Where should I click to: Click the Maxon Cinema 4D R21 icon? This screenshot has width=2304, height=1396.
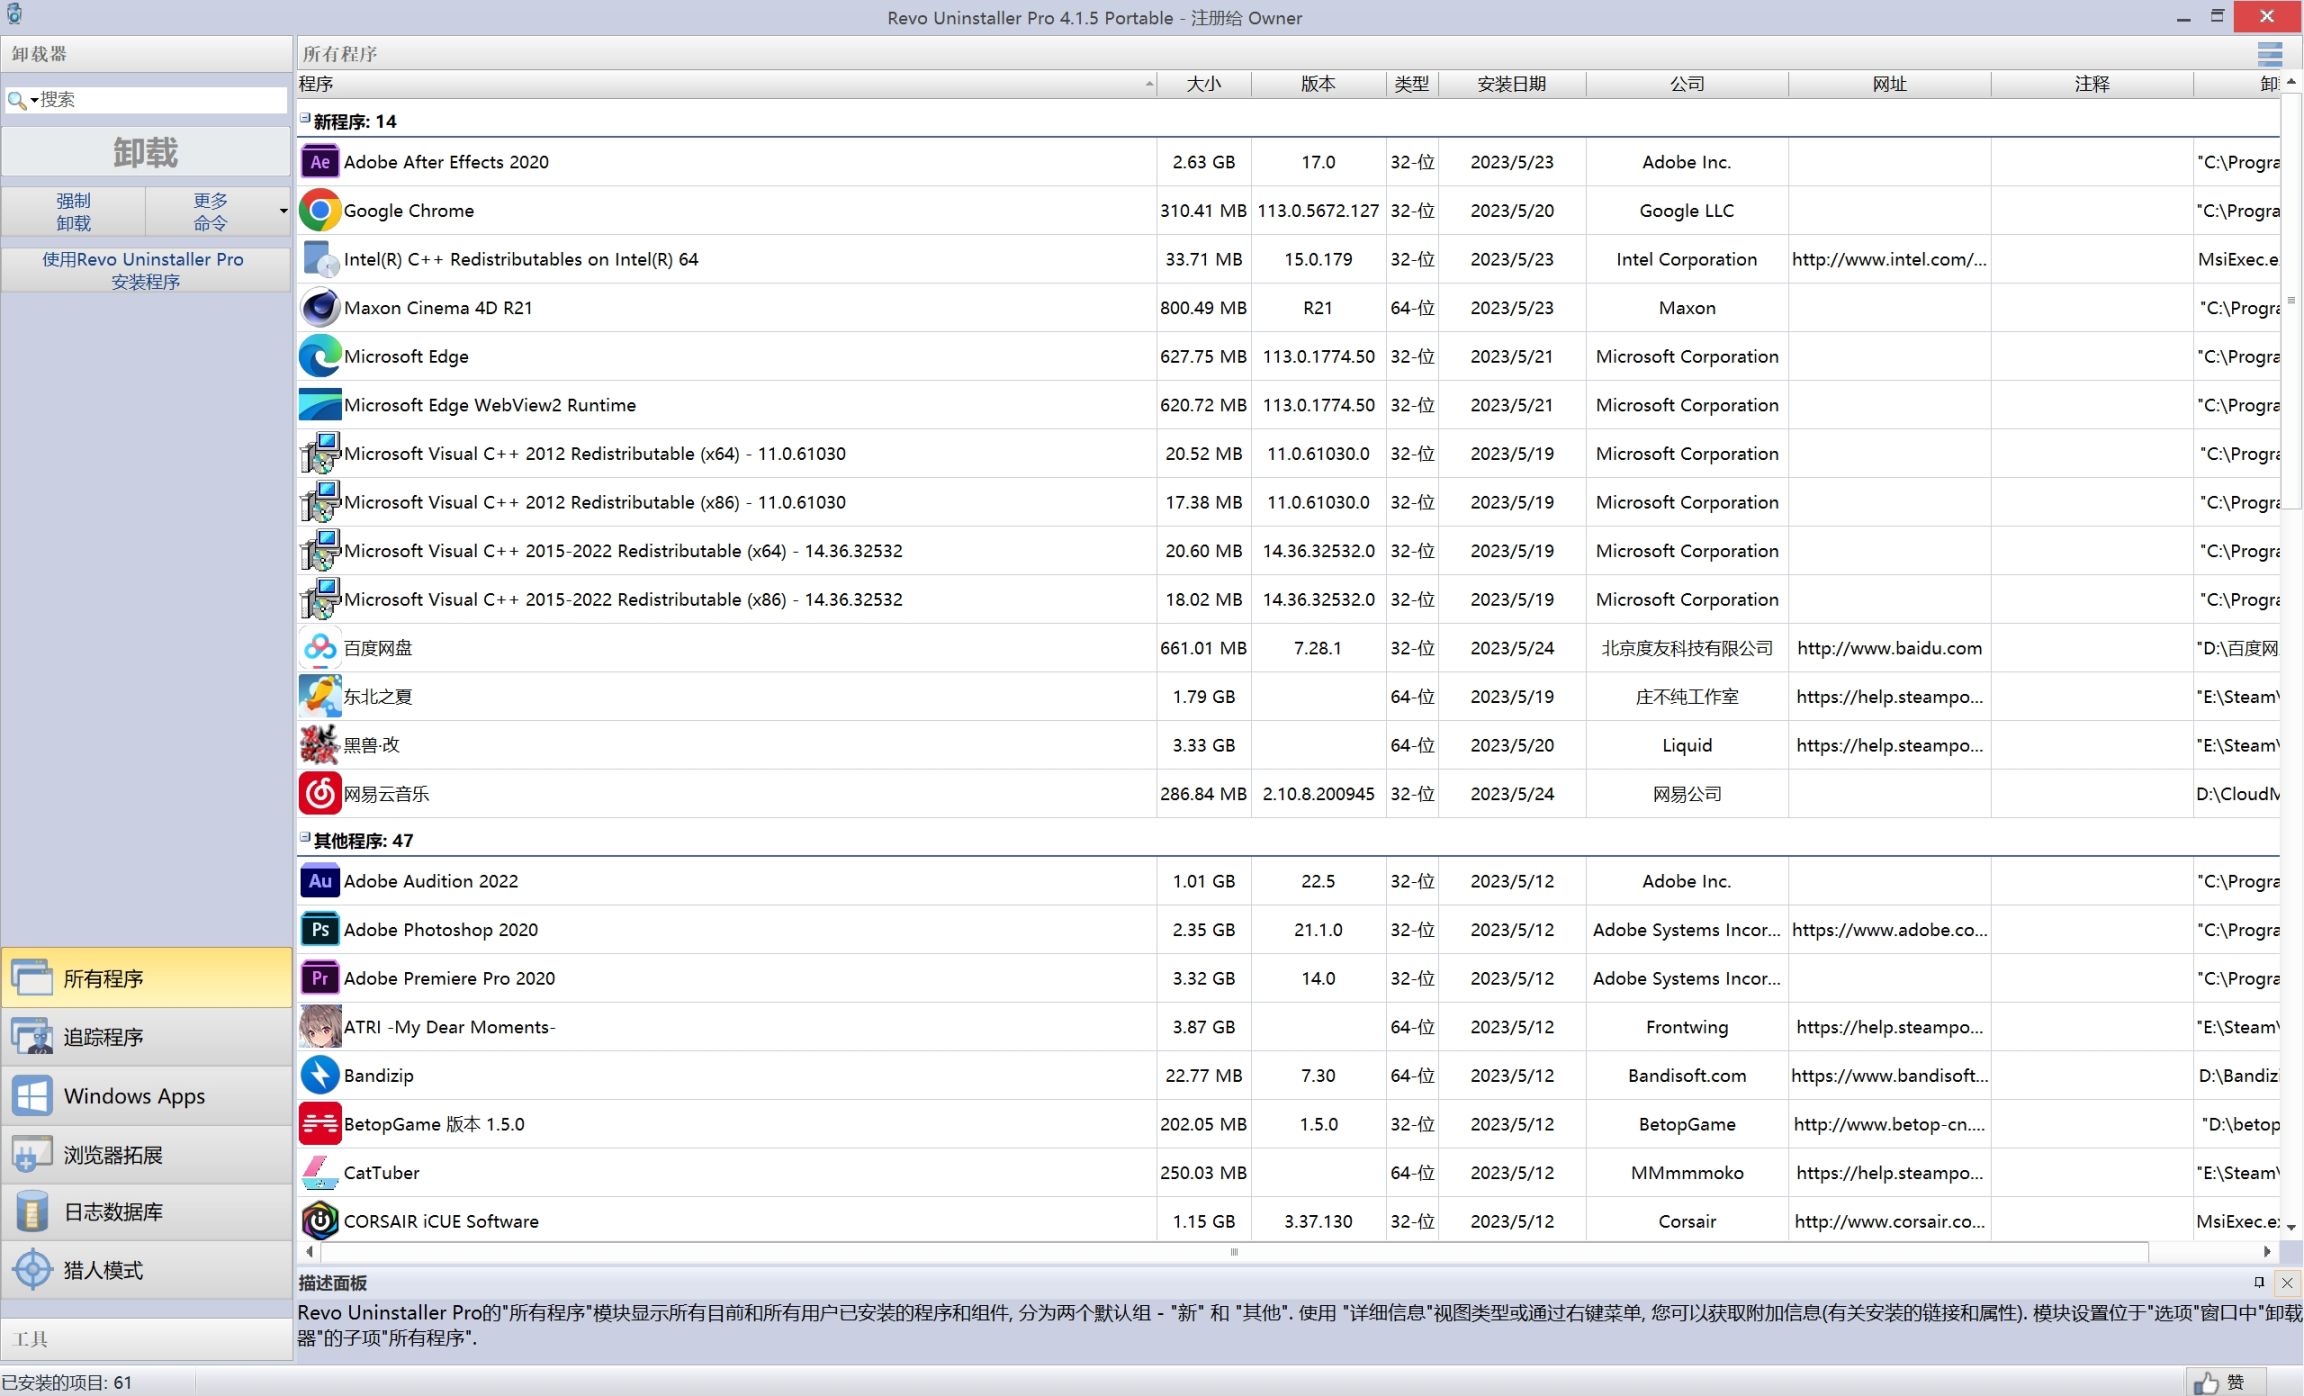(319, 308)
